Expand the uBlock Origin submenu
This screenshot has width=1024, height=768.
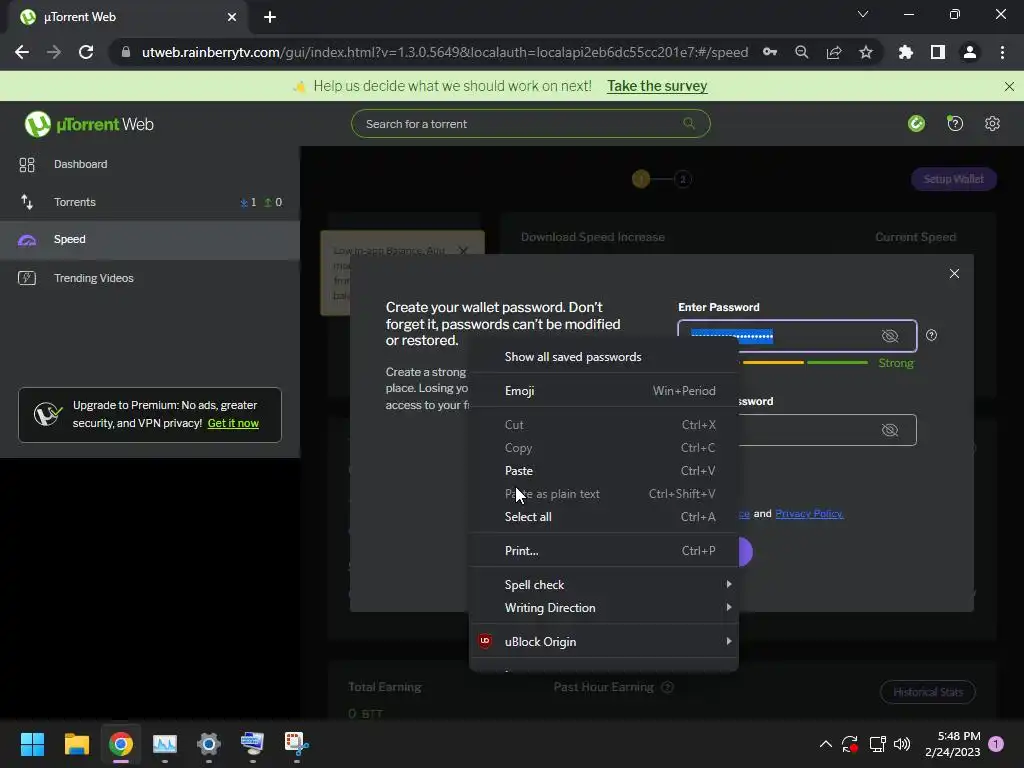pos(604,642)
